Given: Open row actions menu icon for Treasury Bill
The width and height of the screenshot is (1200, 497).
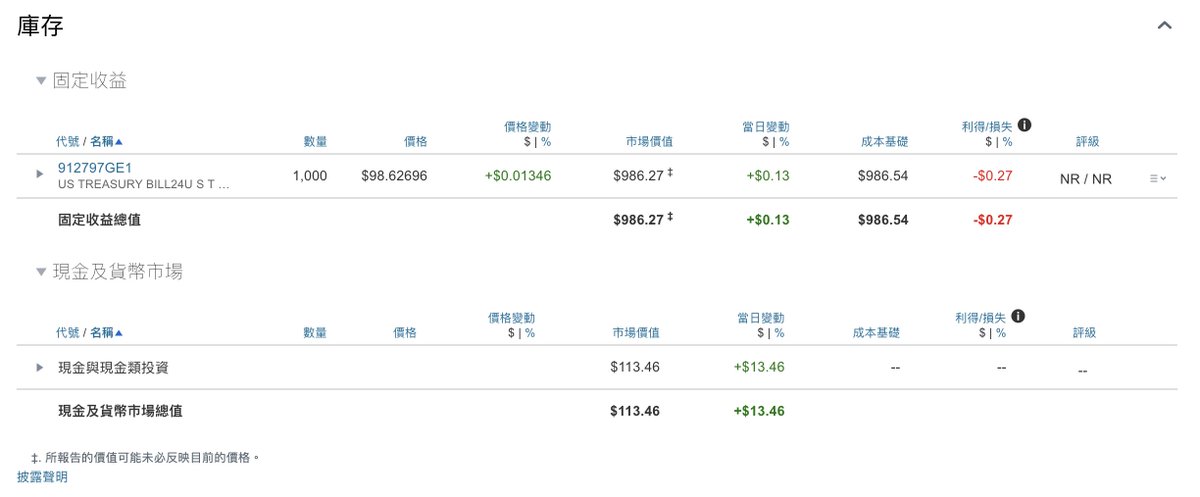Looking at the screenshot, I should (1157, 178).
